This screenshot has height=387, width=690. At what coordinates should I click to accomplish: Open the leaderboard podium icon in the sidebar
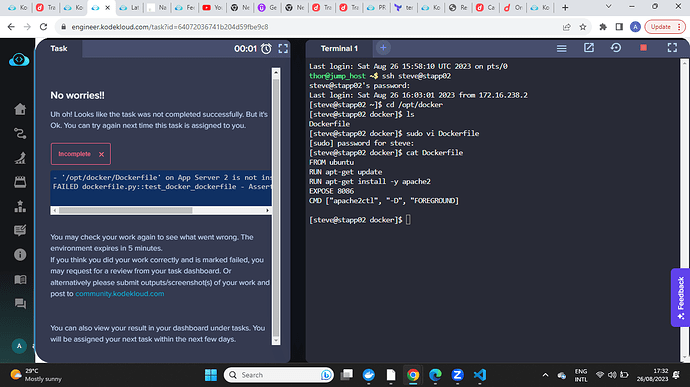[20, 206]
